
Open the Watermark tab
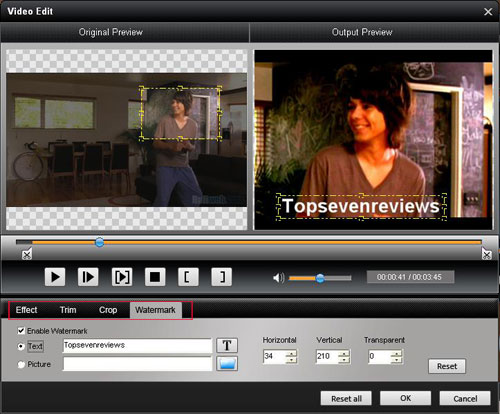[x=155, y=310]
